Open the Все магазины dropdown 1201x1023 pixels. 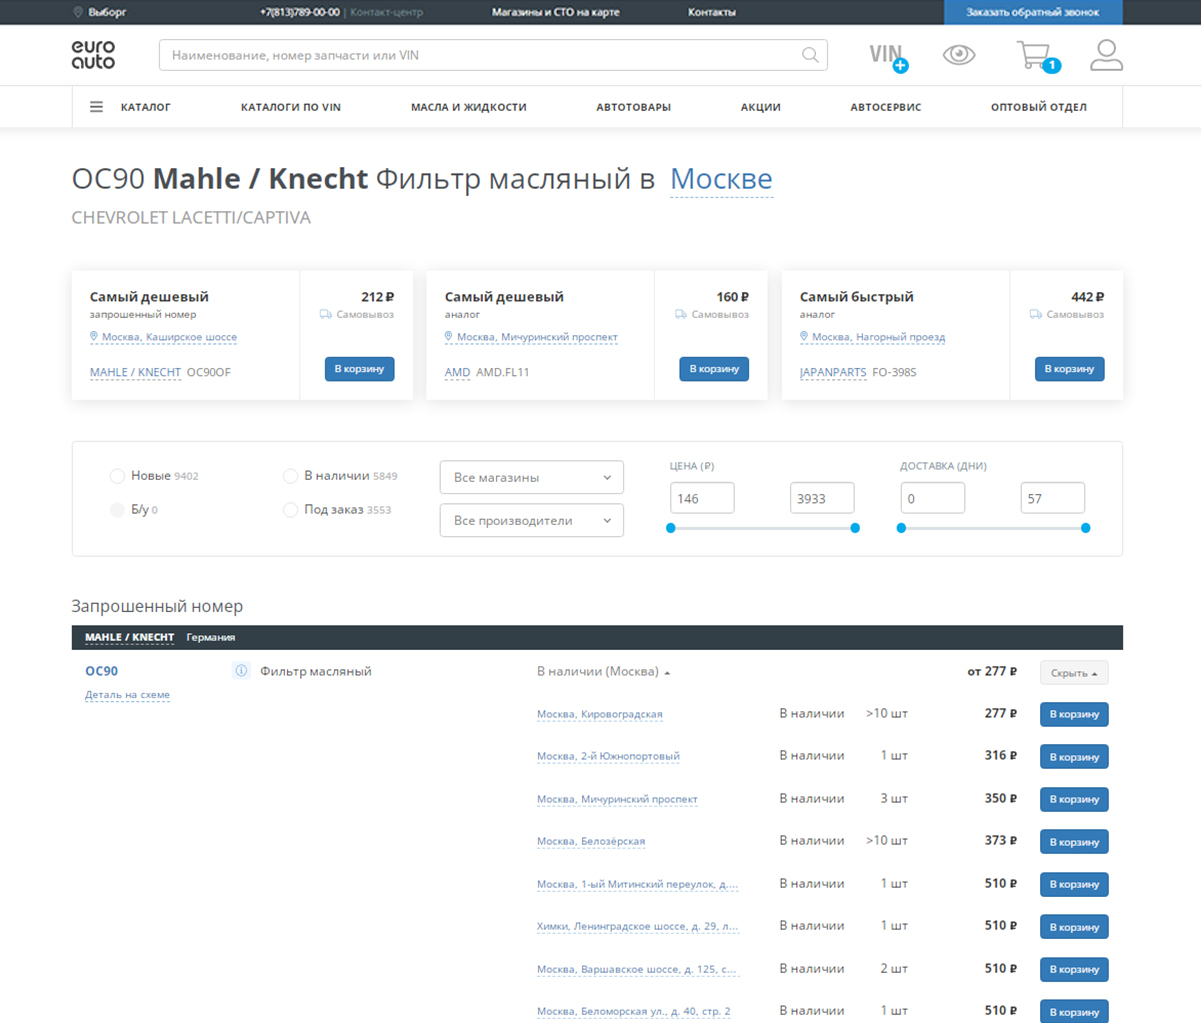coord(532,477)
